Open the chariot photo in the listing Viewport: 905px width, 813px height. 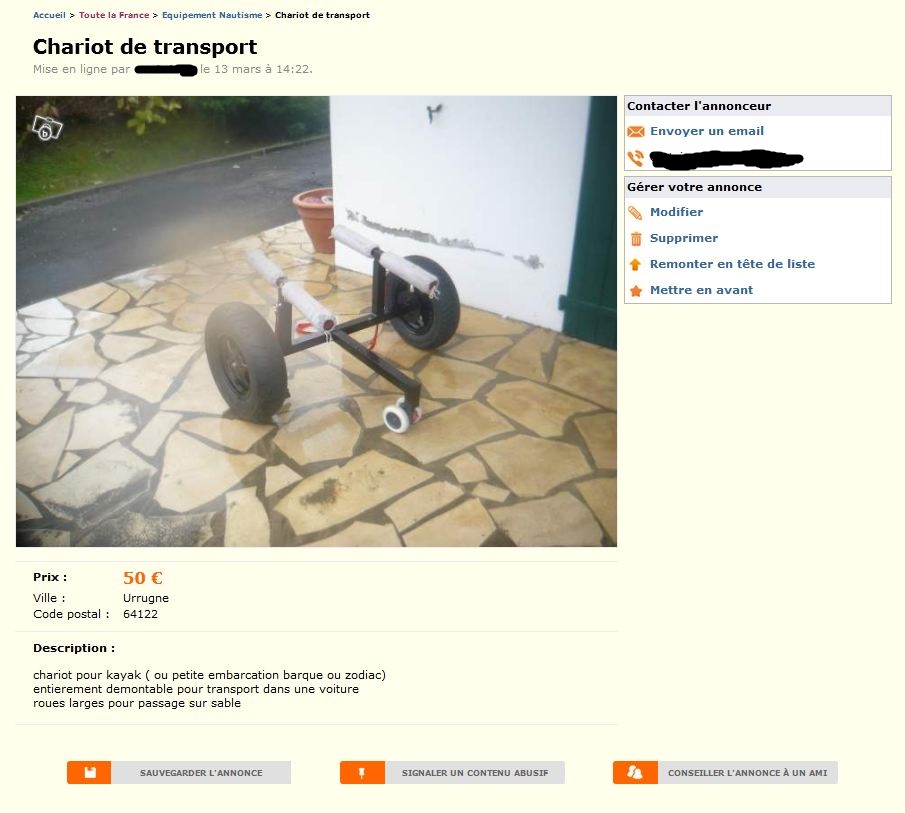(x=316, y=321)
